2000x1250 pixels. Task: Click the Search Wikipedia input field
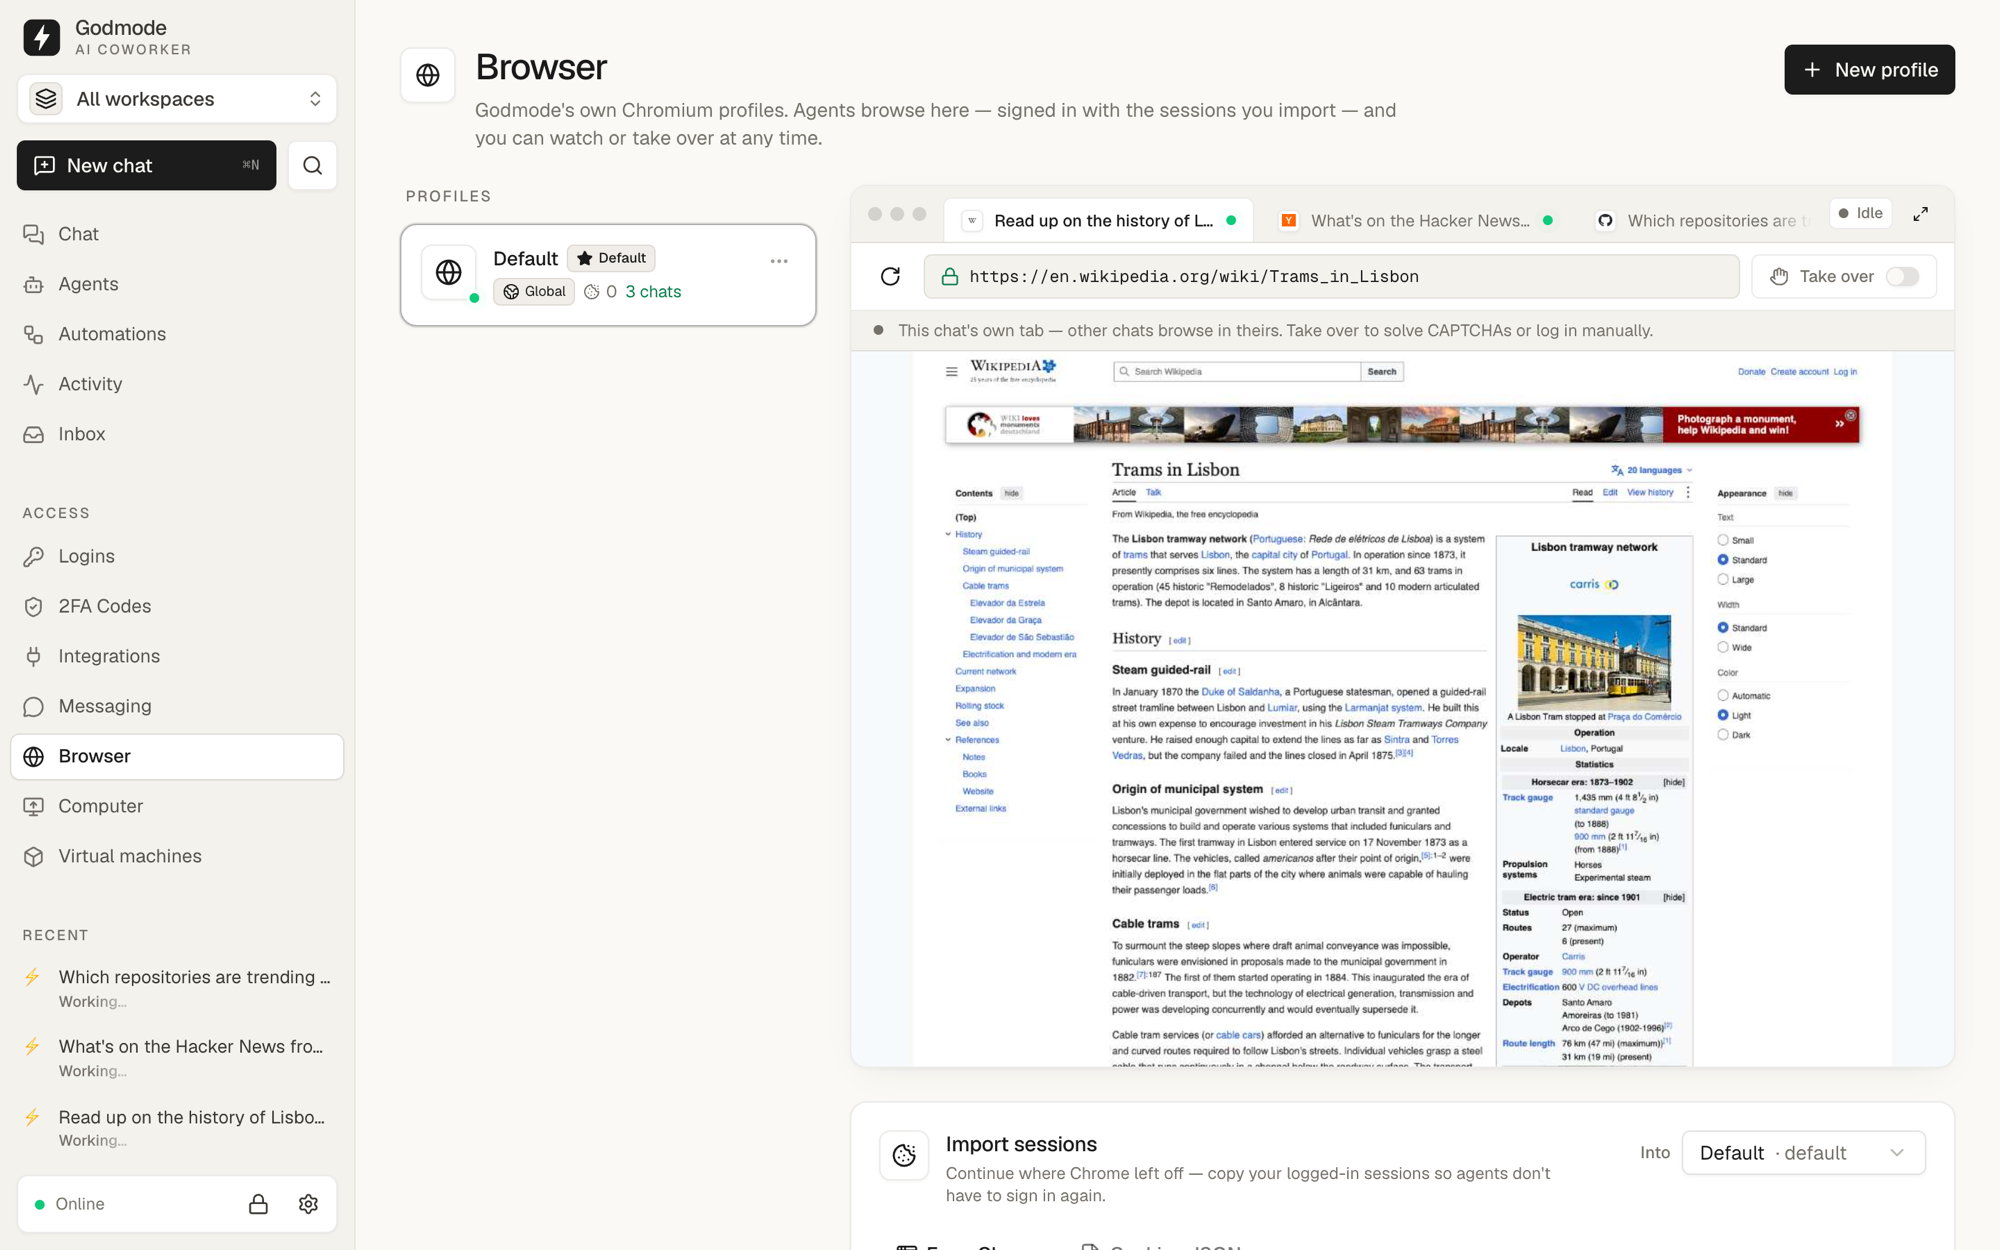click(x=1236, y=371)
